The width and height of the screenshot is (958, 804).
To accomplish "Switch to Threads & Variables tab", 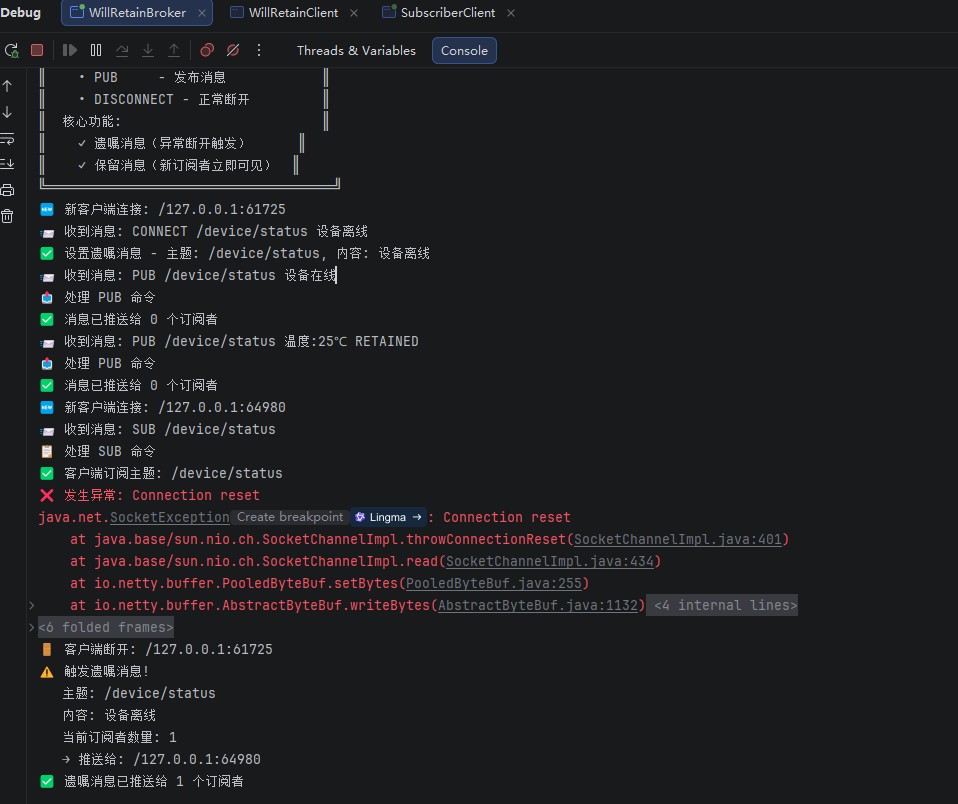I will pos(356,51).
